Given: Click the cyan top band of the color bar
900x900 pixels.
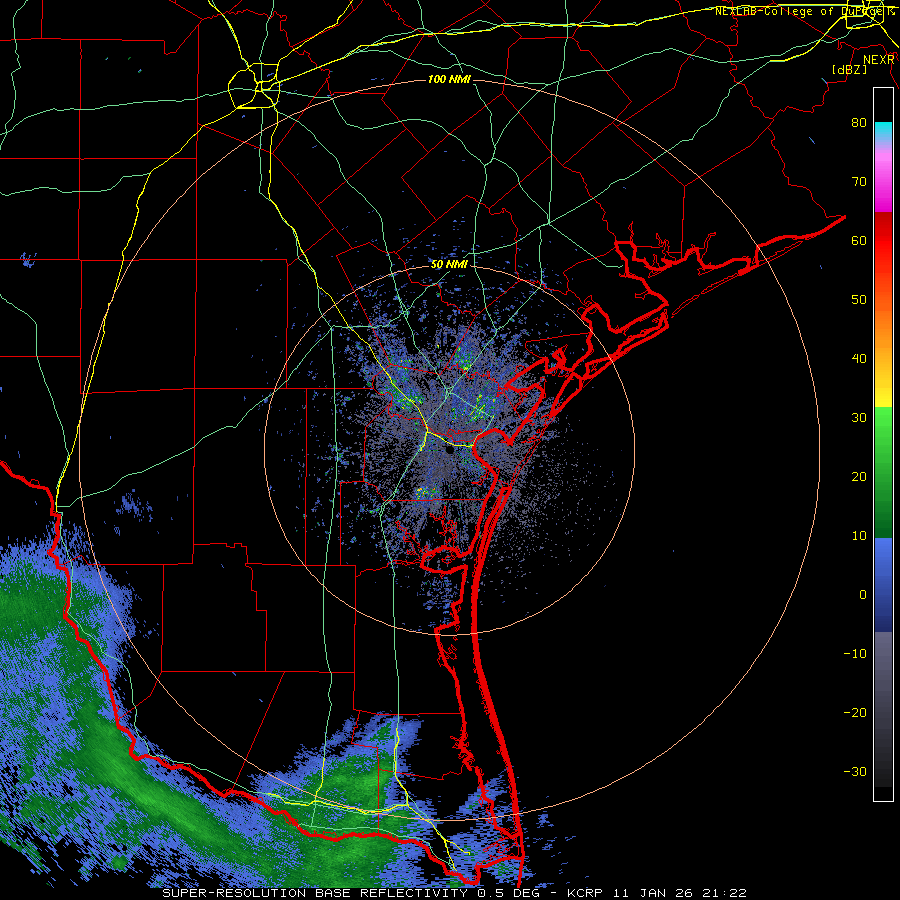Looking at the screenshot, I should click(x=883, y=131).
